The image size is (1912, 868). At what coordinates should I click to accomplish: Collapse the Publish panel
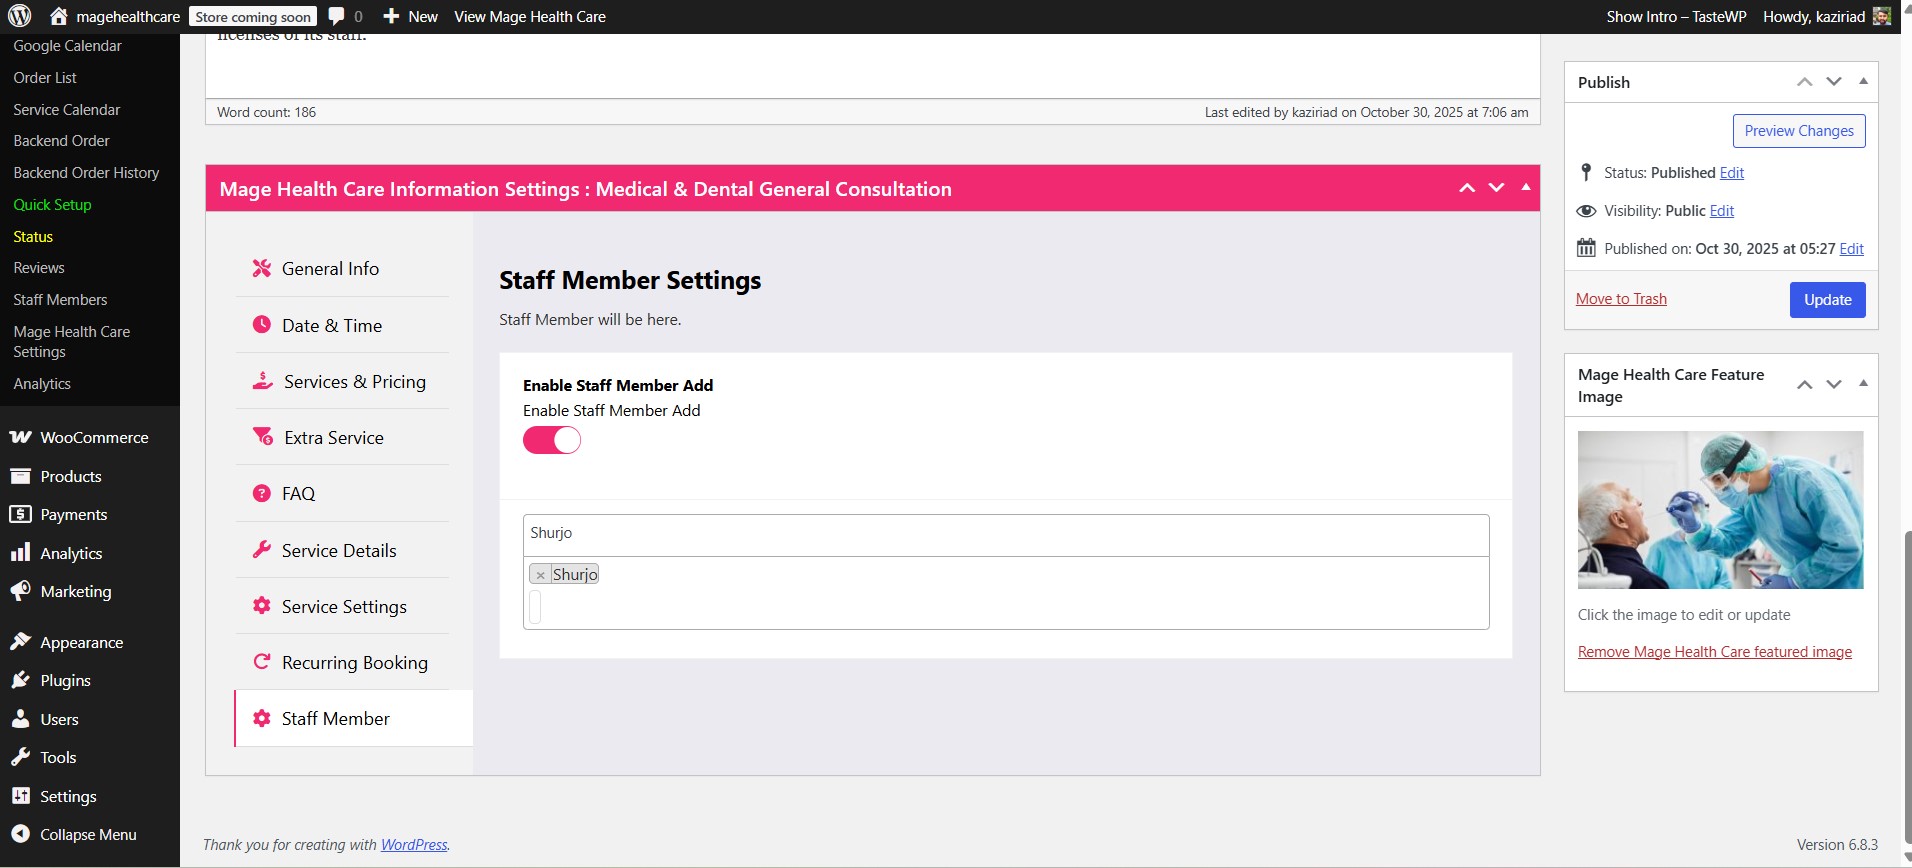click(1863, 81)
